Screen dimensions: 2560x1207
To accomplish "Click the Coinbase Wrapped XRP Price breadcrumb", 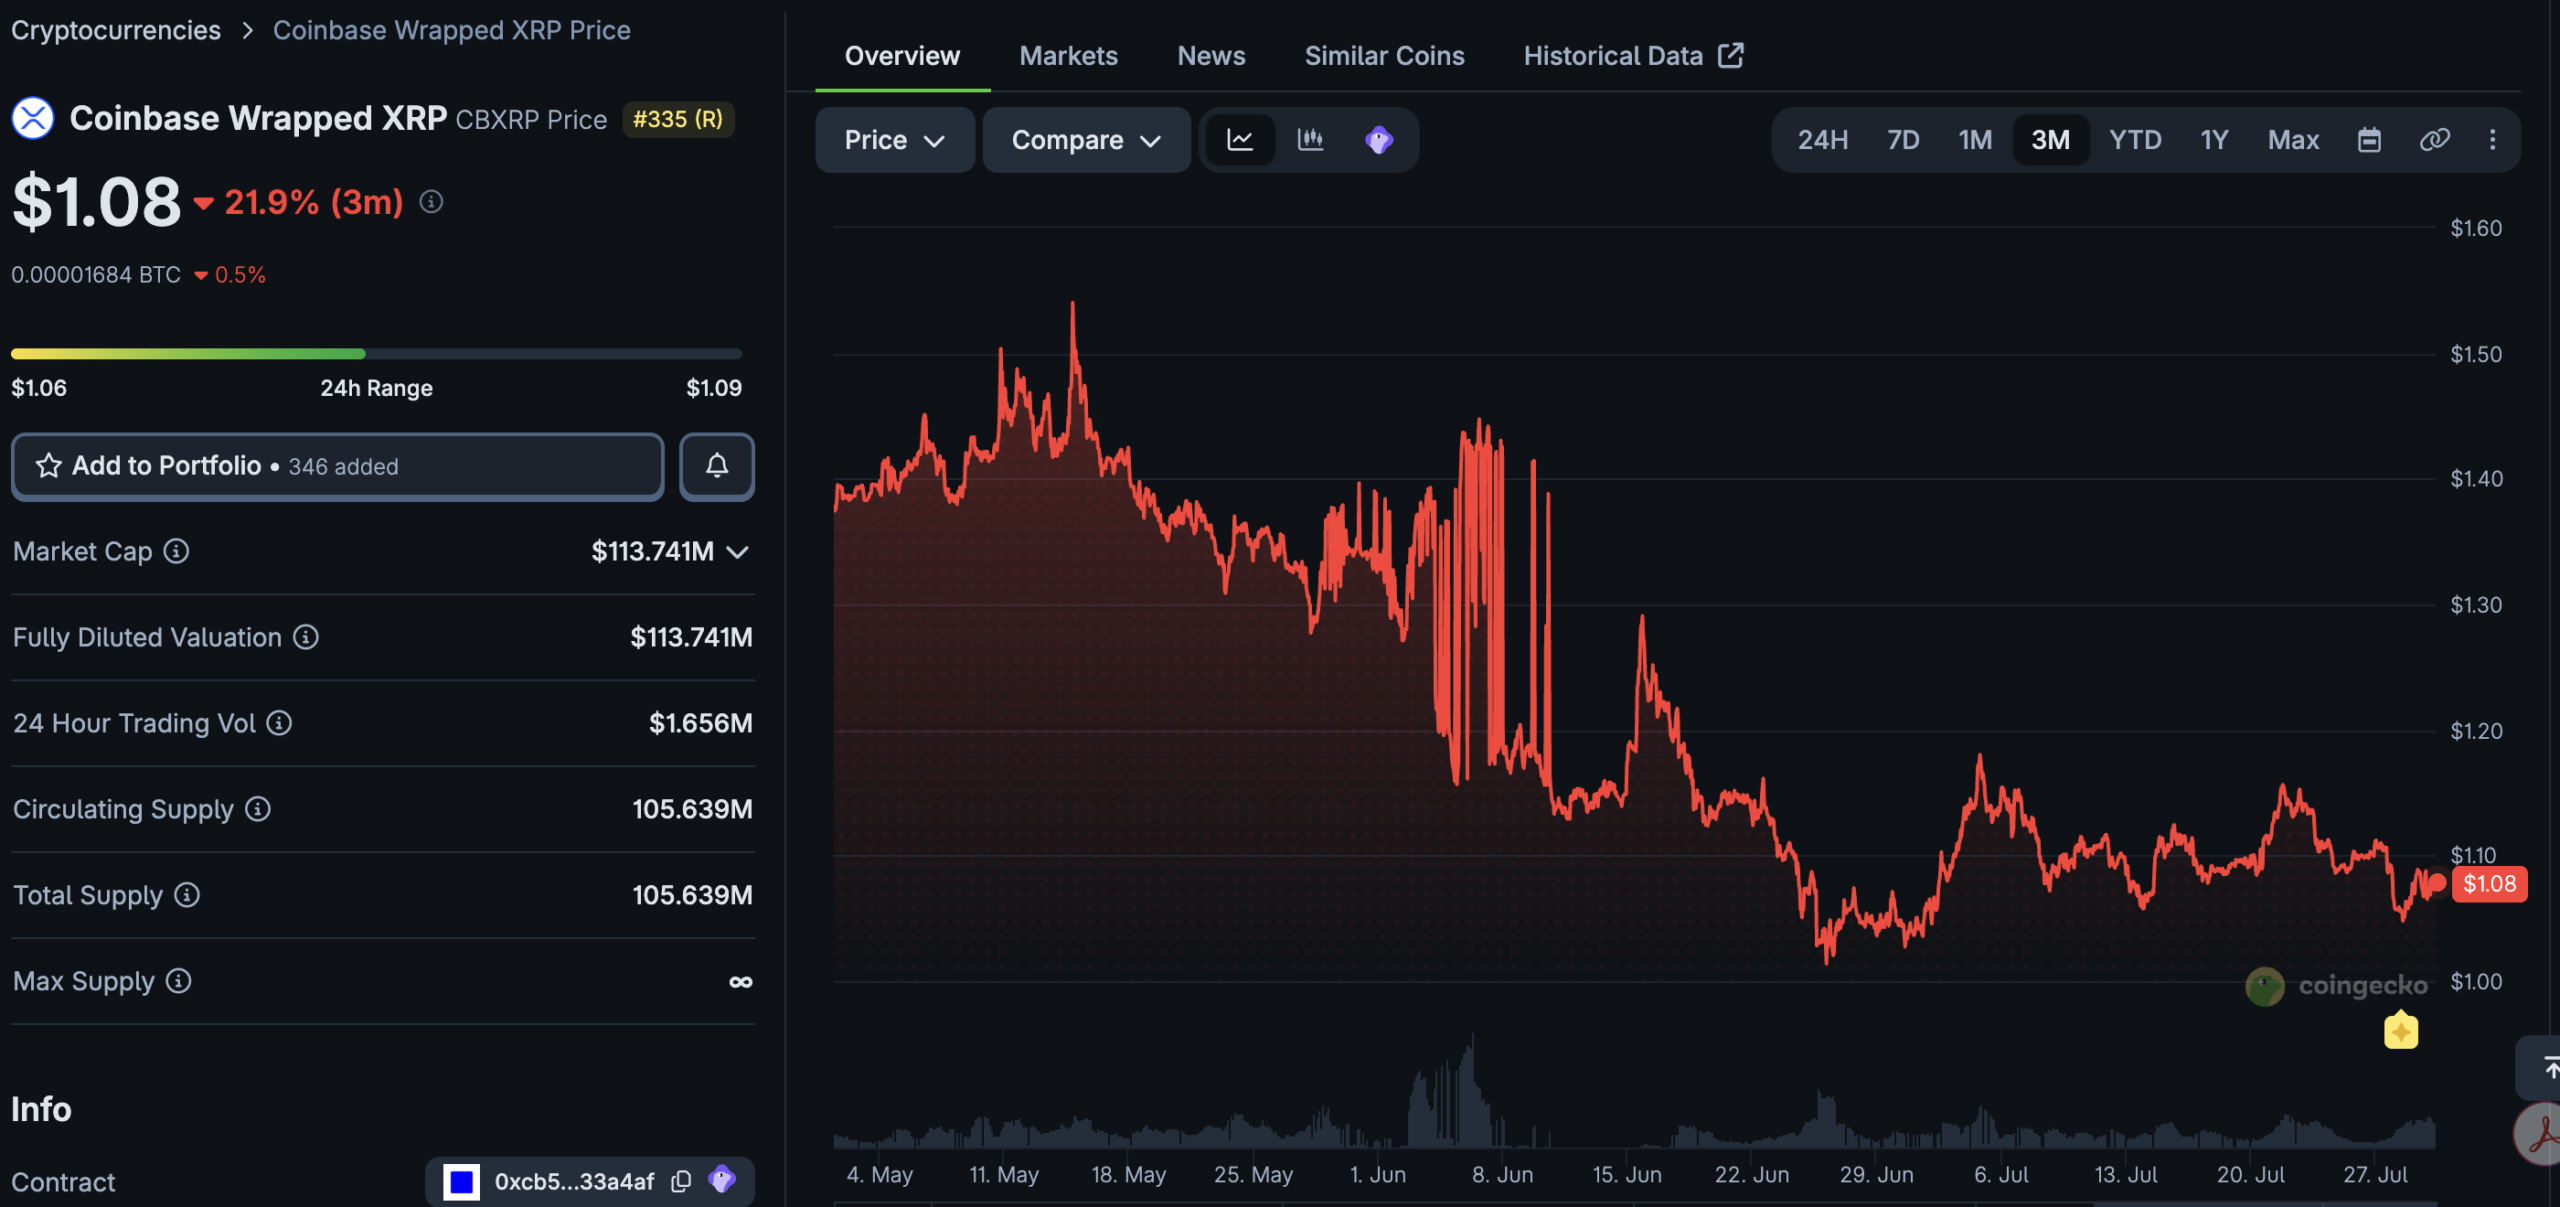I will pos(451,30).
